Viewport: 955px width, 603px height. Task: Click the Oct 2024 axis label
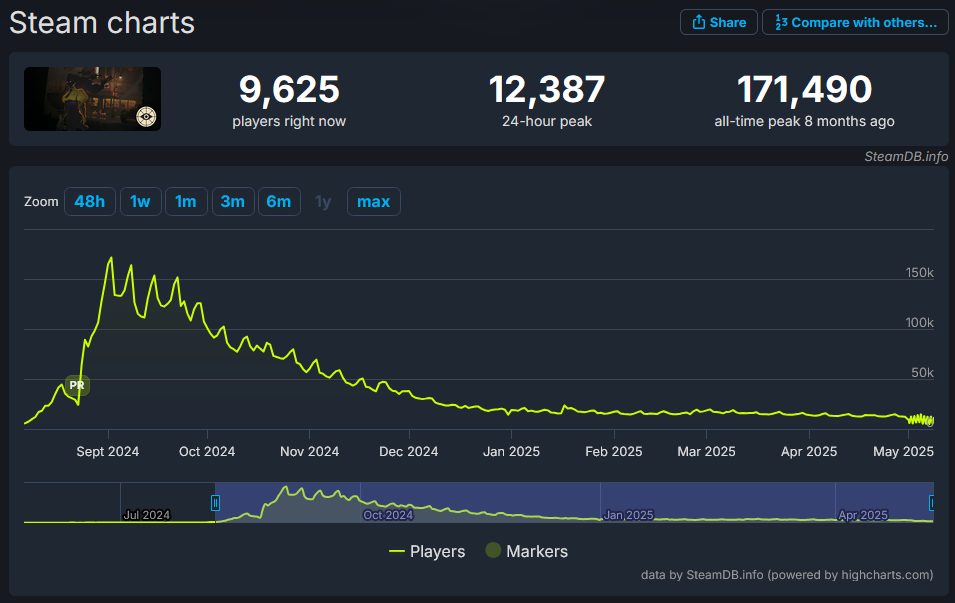pyautogui.click(x=207, y=451)
